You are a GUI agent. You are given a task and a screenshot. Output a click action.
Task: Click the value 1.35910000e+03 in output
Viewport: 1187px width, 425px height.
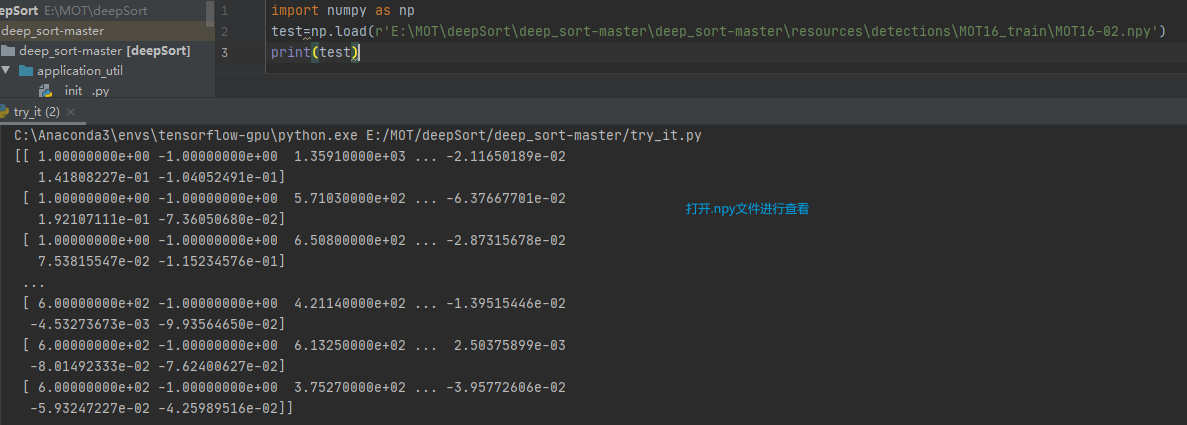[350, 157]
